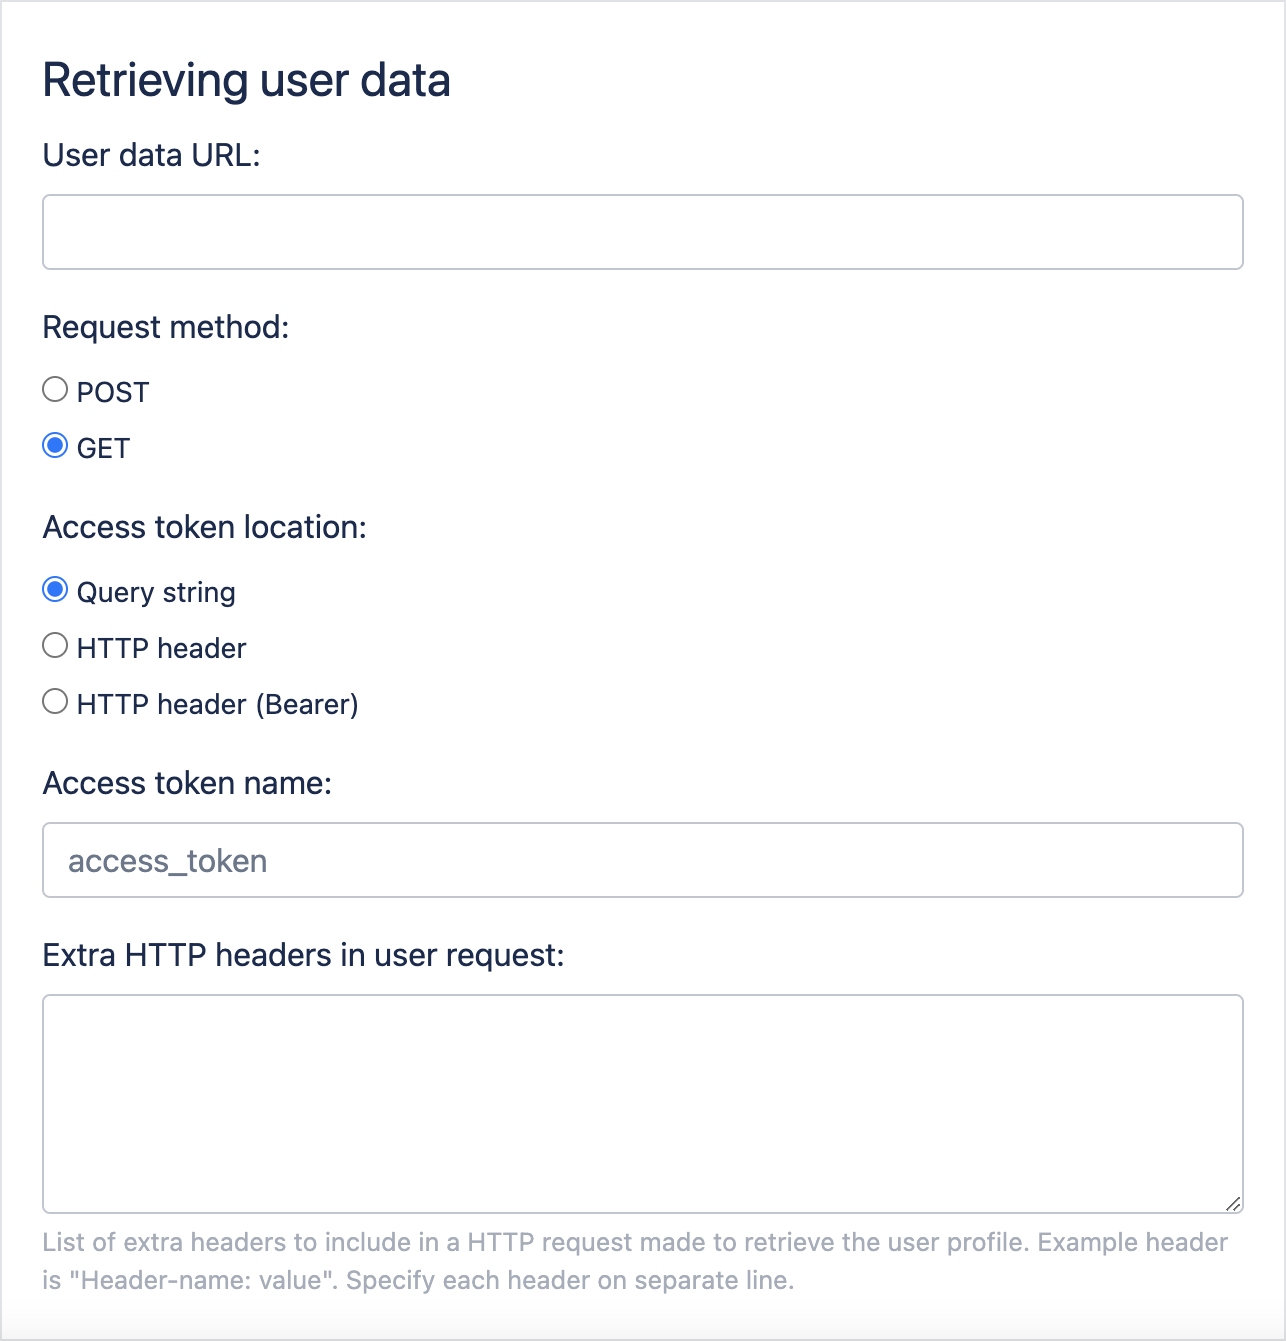1286x1341 pixels.
Task: Select the GET radio button circle
Action: point(55,445)
